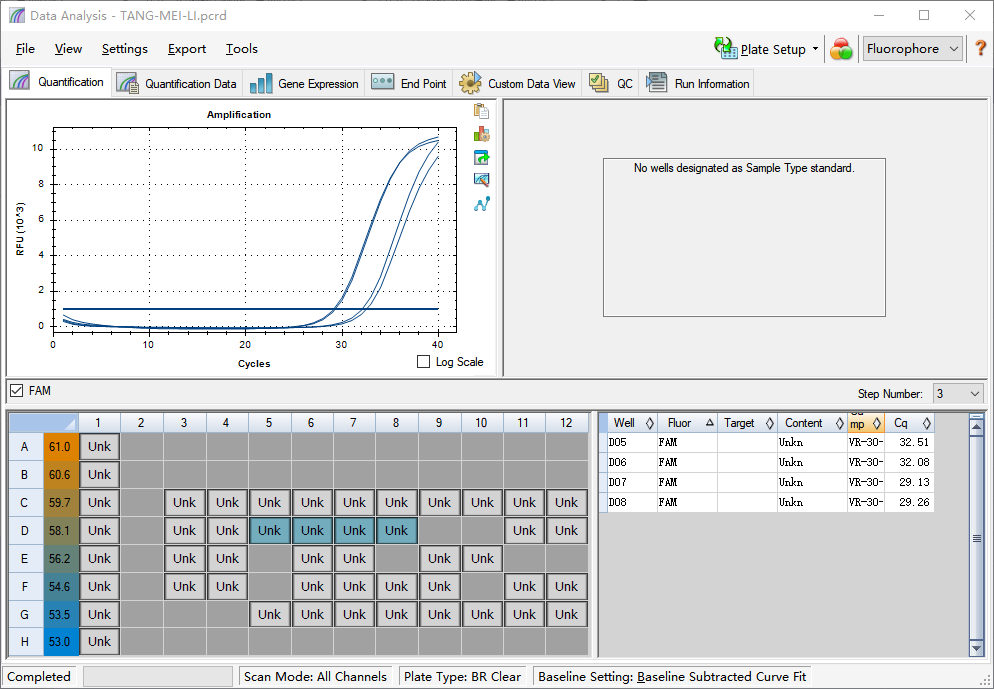Switch to the Gene Expression tab
This screenshot has height=689, width=994.
tap(304, 84)
